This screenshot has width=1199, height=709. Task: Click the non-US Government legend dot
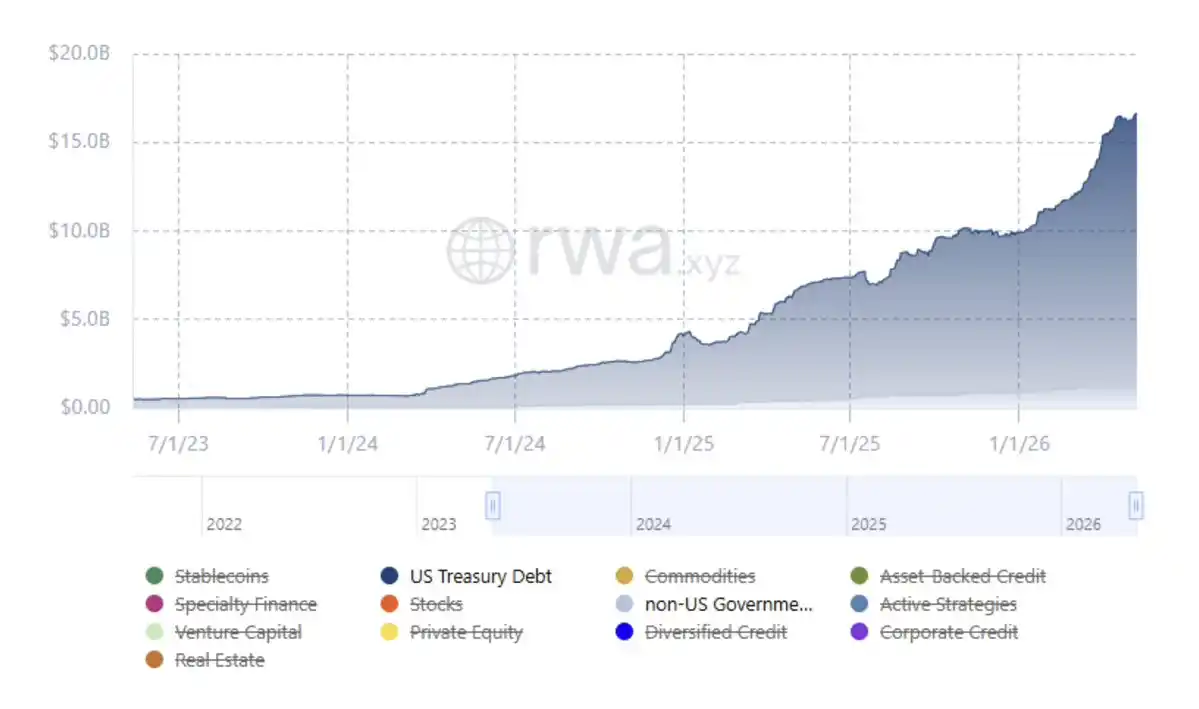pos(625,603)
